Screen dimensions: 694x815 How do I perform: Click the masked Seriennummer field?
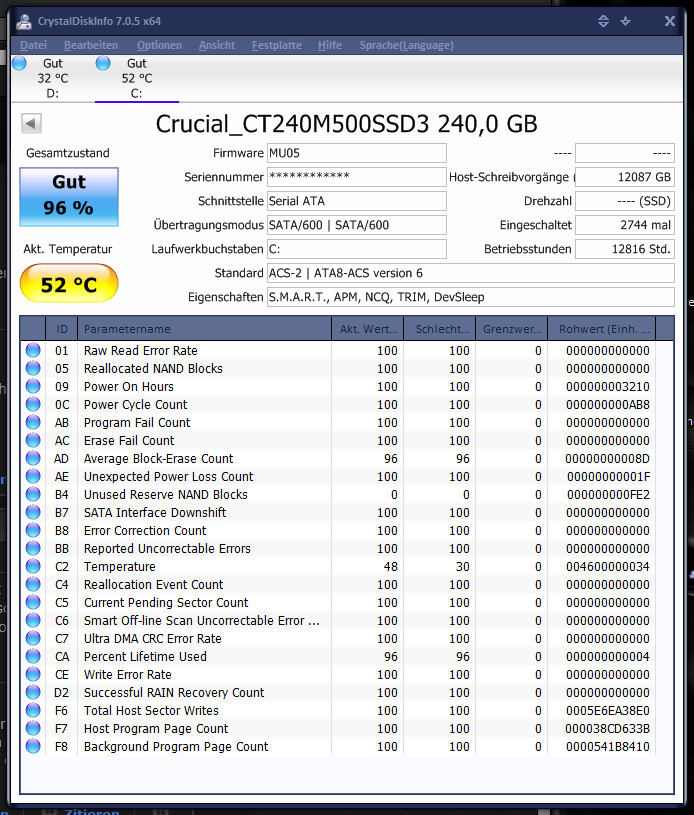tap(357, 177)
